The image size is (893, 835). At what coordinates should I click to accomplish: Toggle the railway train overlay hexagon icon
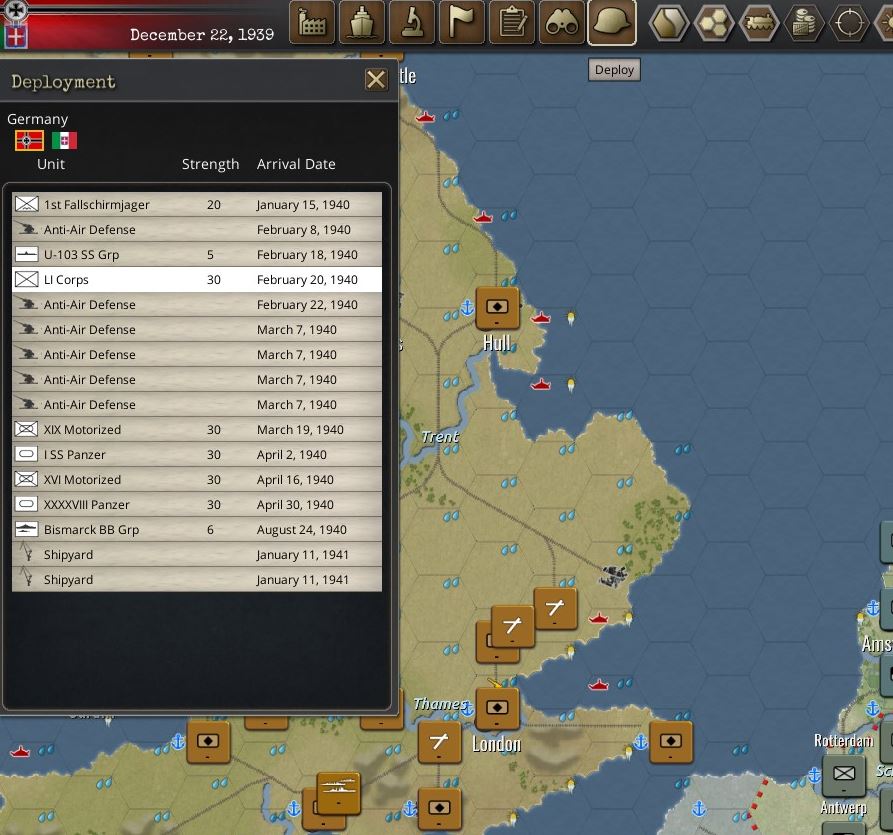[759, 23]
